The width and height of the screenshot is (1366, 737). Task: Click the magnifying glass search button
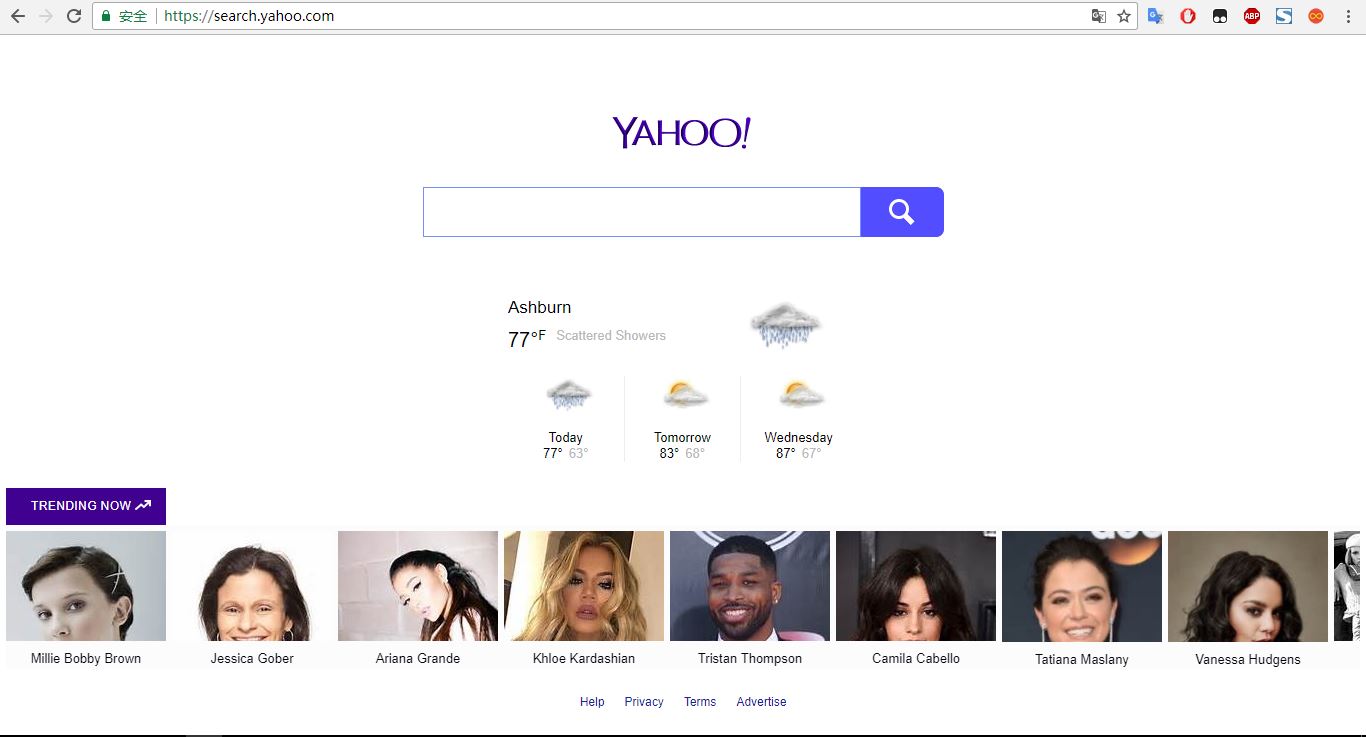902,212
